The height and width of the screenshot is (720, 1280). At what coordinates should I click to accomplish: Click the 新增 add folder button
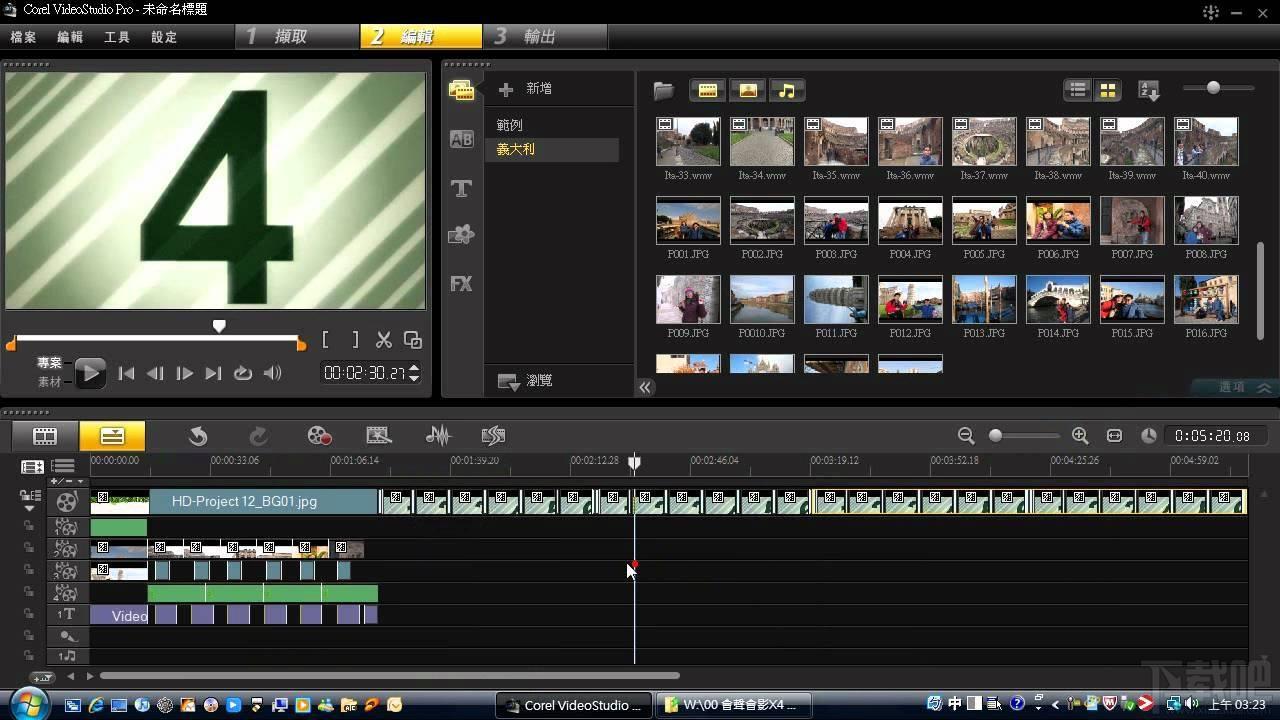(527, 89)
